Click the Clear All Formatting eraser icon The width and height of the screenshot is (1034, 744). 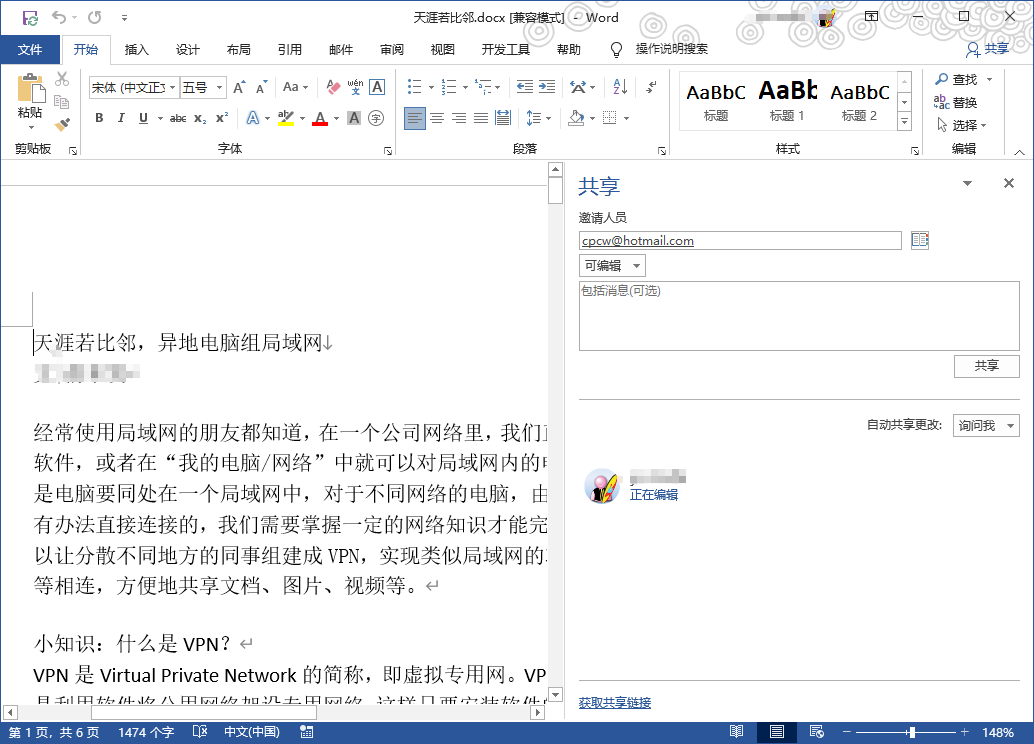pos(333,88)
